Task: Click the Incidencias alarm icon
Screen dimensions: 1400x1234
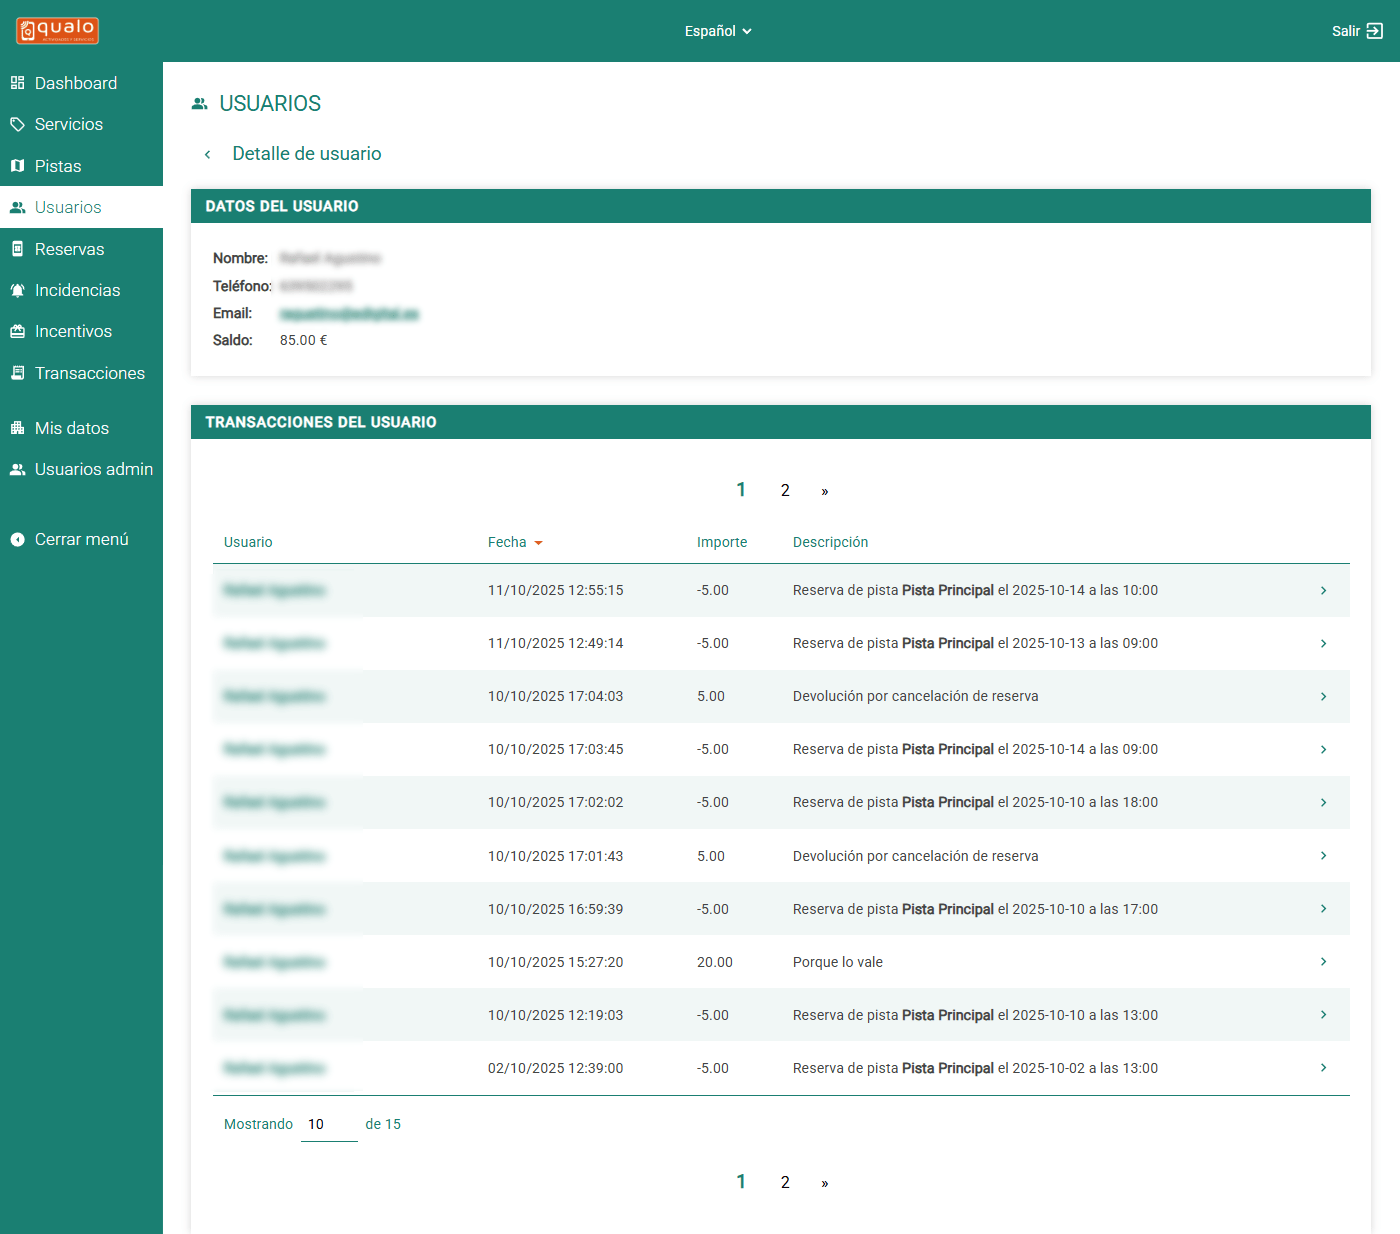Action: [17, 290]
